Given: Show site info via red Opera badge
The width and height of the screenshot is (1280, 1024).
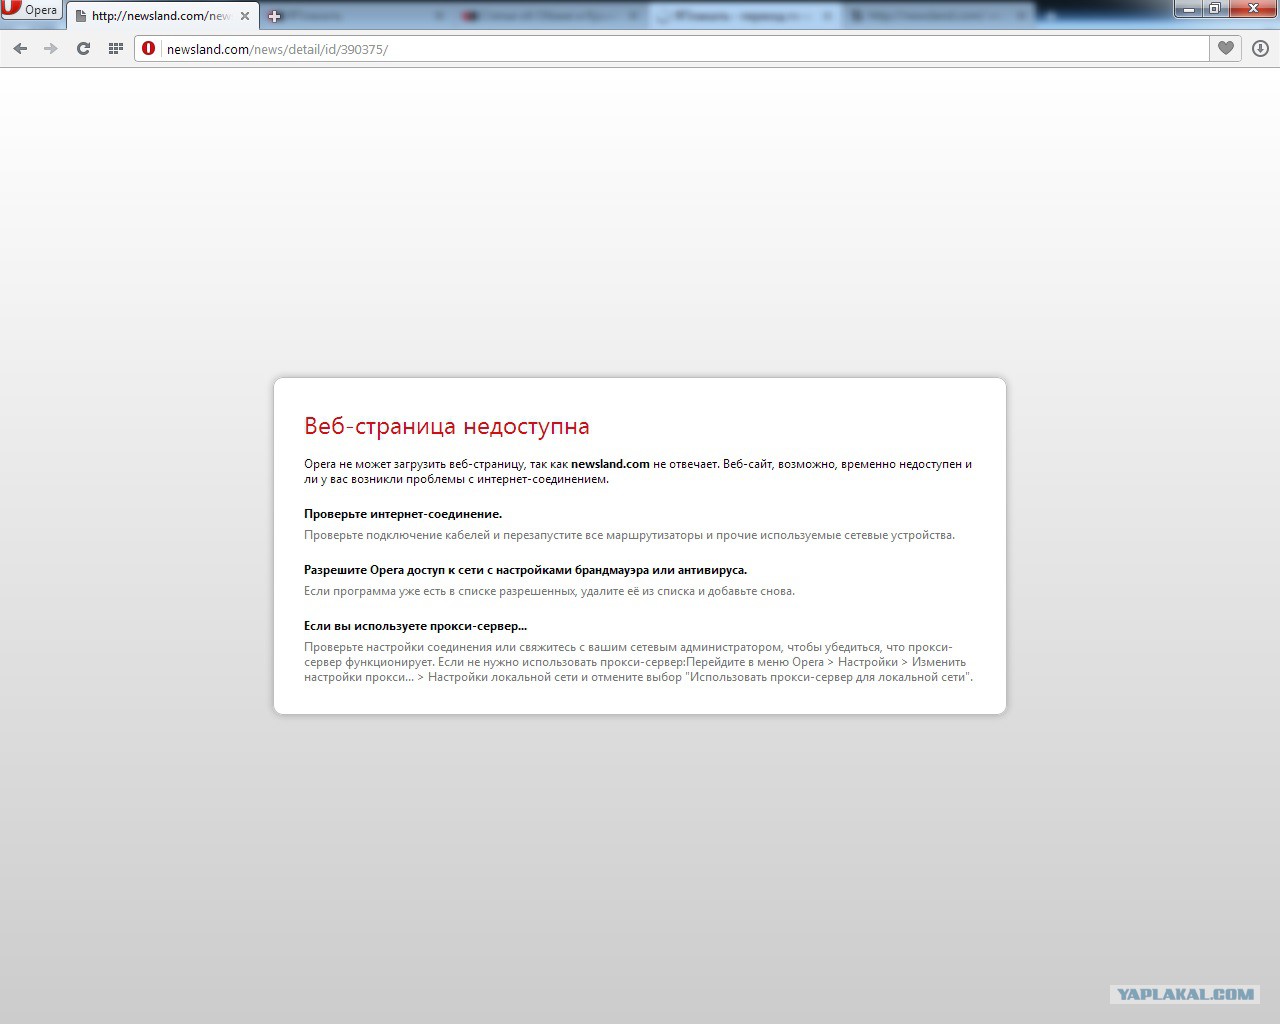Looking at the screenshot, I should 149,49.
